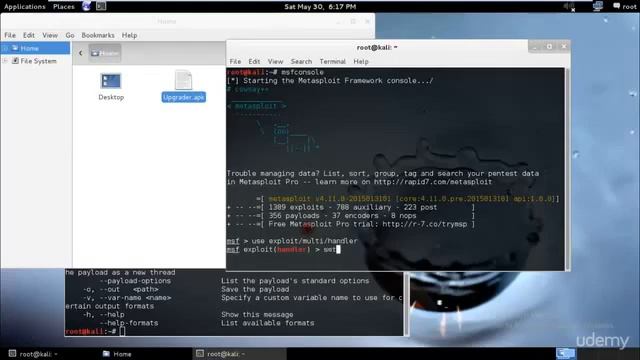Image resolution: width=640 pixels, height=360 pixels.
Task: Expand the File System tree node
Action: click(5, 61)
